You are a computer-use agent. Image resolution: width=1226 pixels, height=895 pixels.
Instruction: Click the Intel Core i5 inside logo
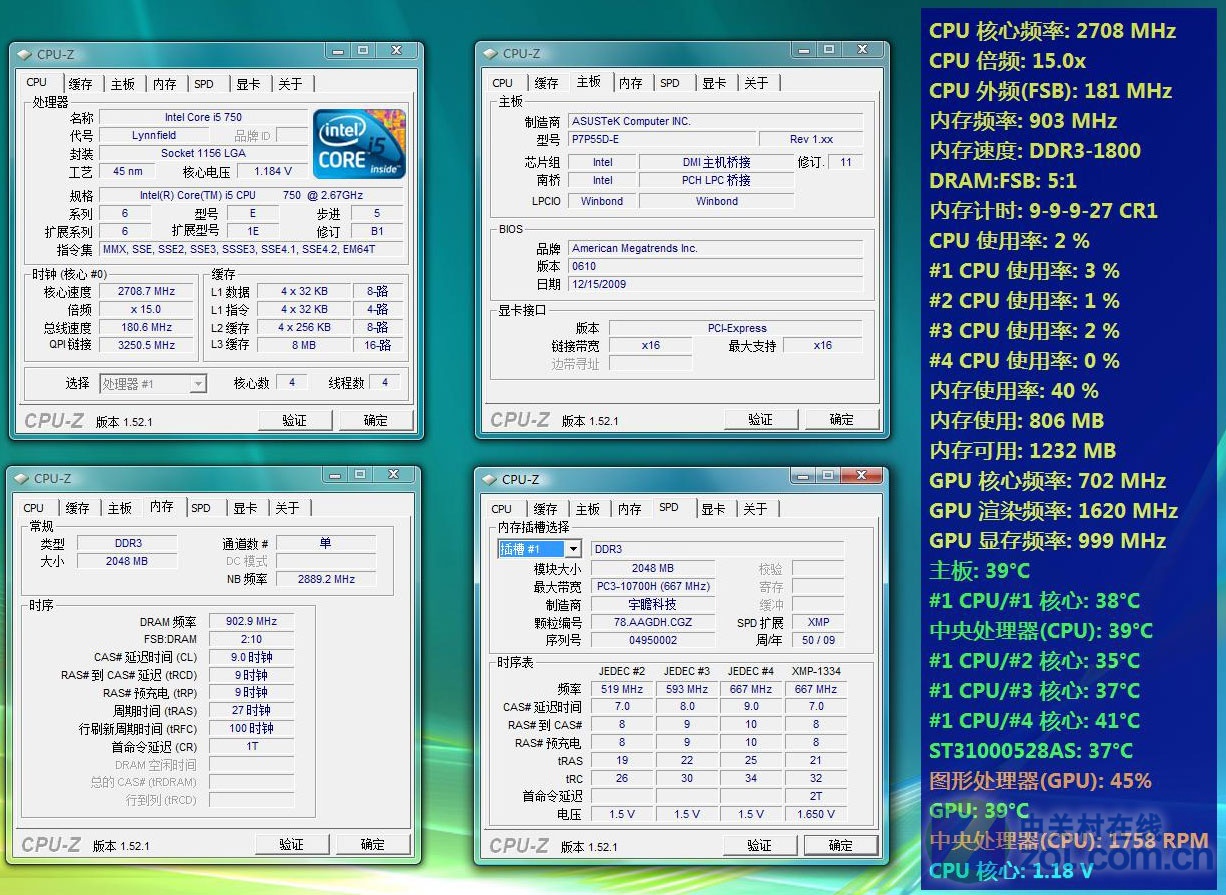[359, 143]
